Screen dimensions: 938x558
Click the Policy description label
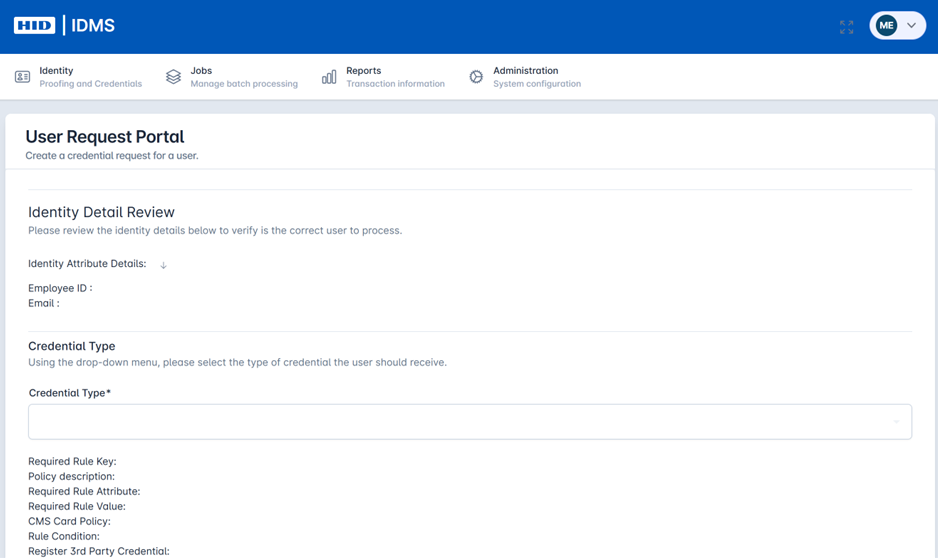tap(71, 477)
